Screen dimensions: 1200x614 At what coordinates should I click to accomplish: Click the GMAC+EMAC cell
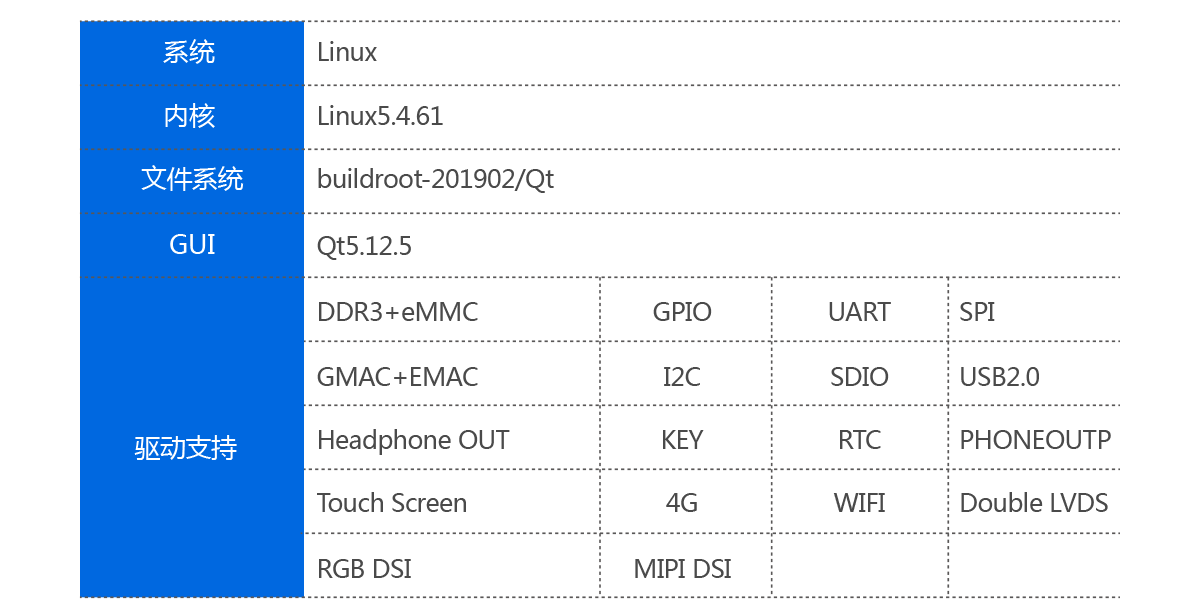point(452,374)
